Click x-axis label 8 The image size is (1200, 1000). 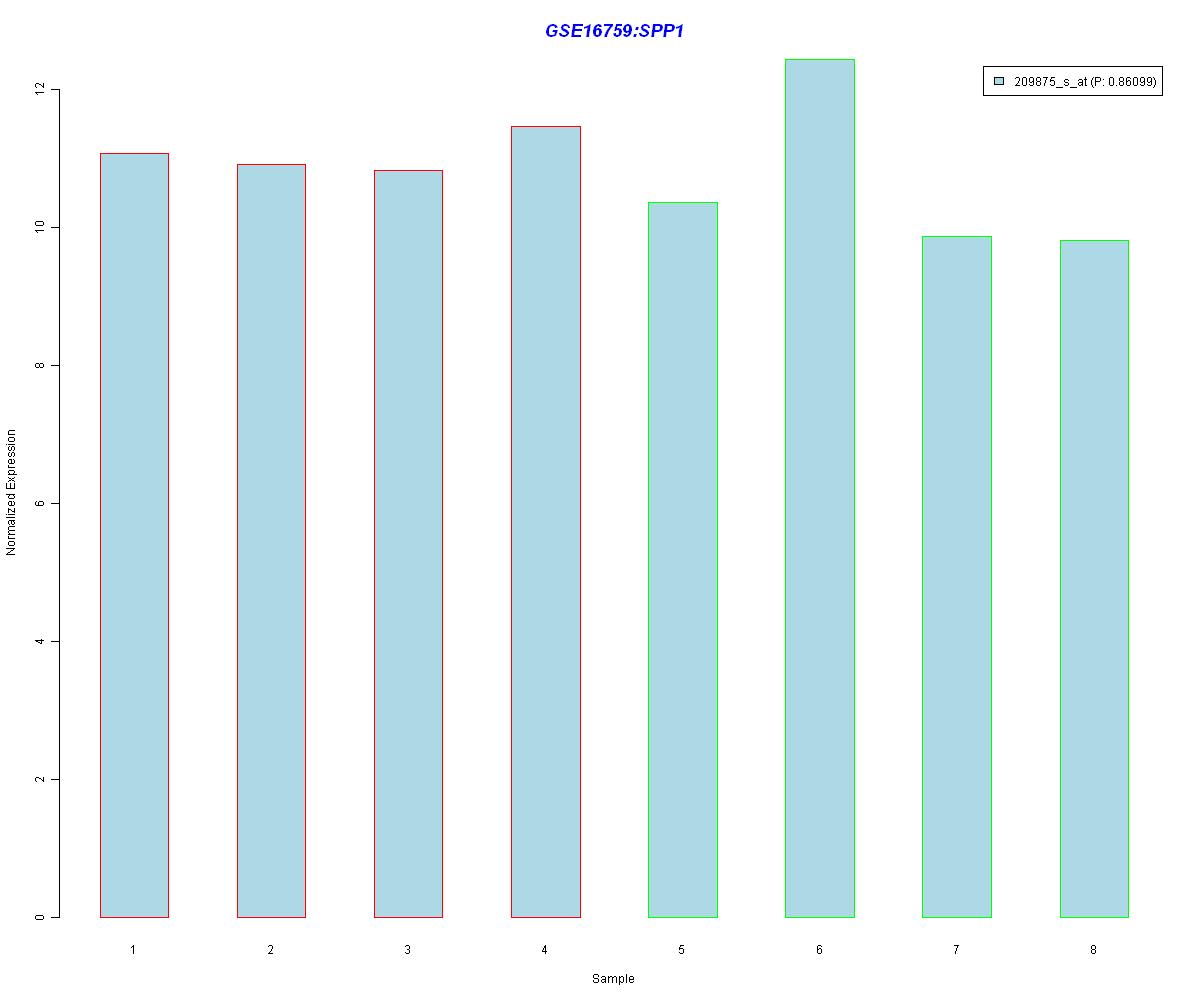pos(1093,949)
